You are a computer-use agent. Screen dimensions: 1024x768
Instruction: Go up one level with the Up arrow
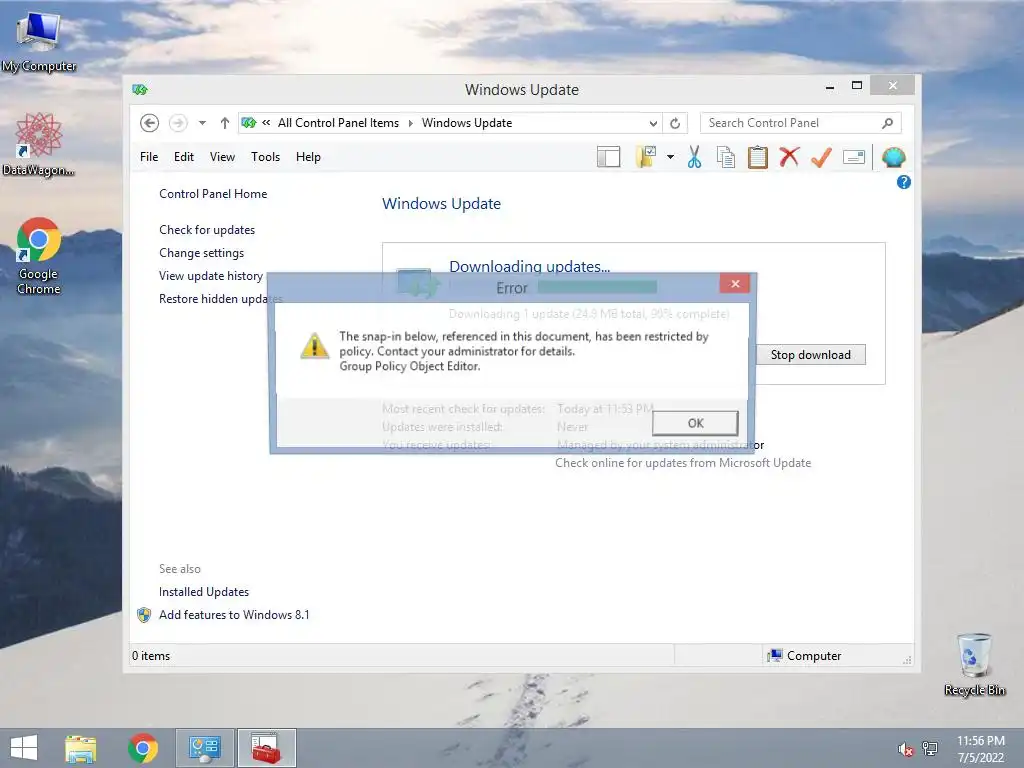click(x=225, y=123)
